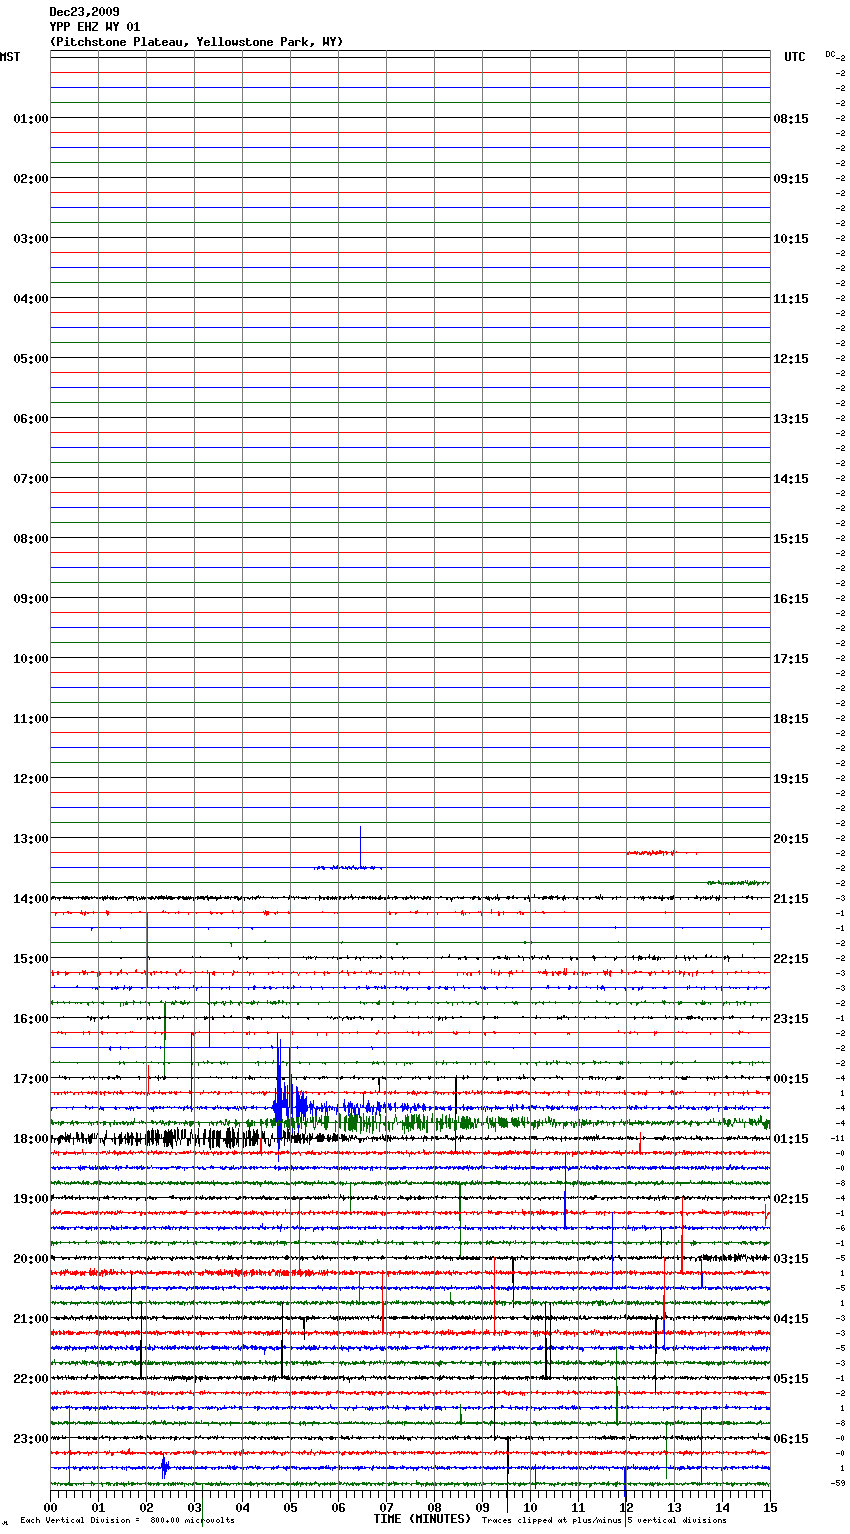Select the 19:00 MST time label

(31, 1199)
